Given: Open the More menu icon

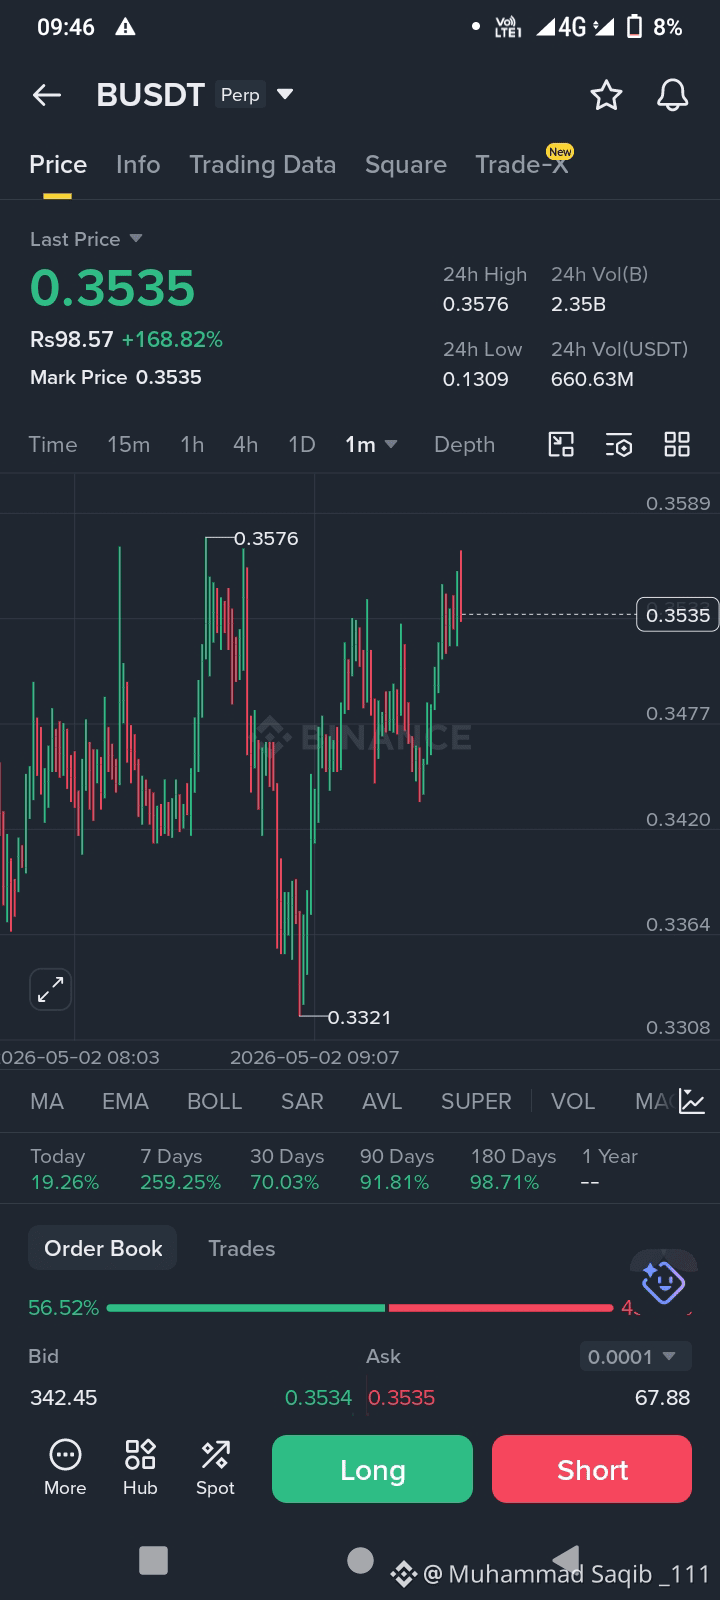Looking at the screenshot, I should [65, 1468].
